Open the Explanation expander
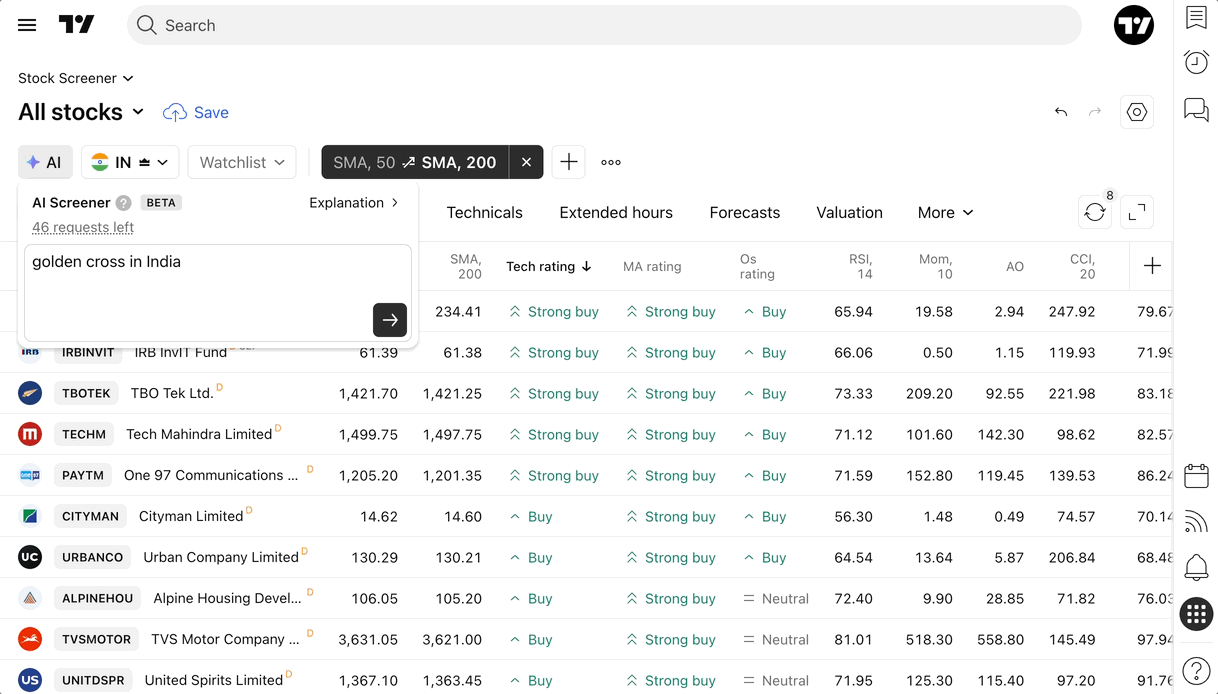 pyautogui.click(x=354, y=202)
